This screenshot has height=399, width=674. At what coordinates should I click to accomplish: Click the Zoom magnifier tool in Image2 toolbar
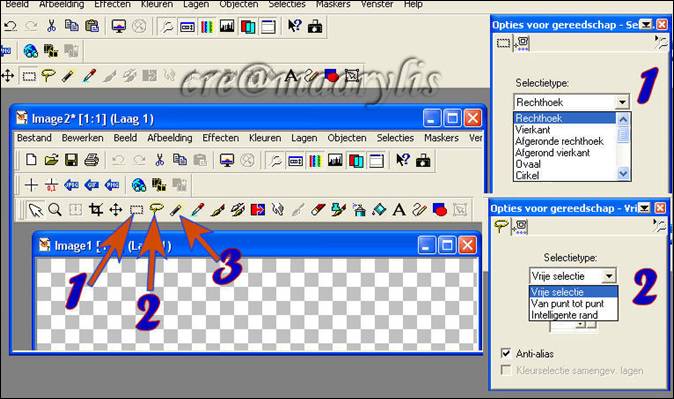pyautogui.click(x=55, y=210)
